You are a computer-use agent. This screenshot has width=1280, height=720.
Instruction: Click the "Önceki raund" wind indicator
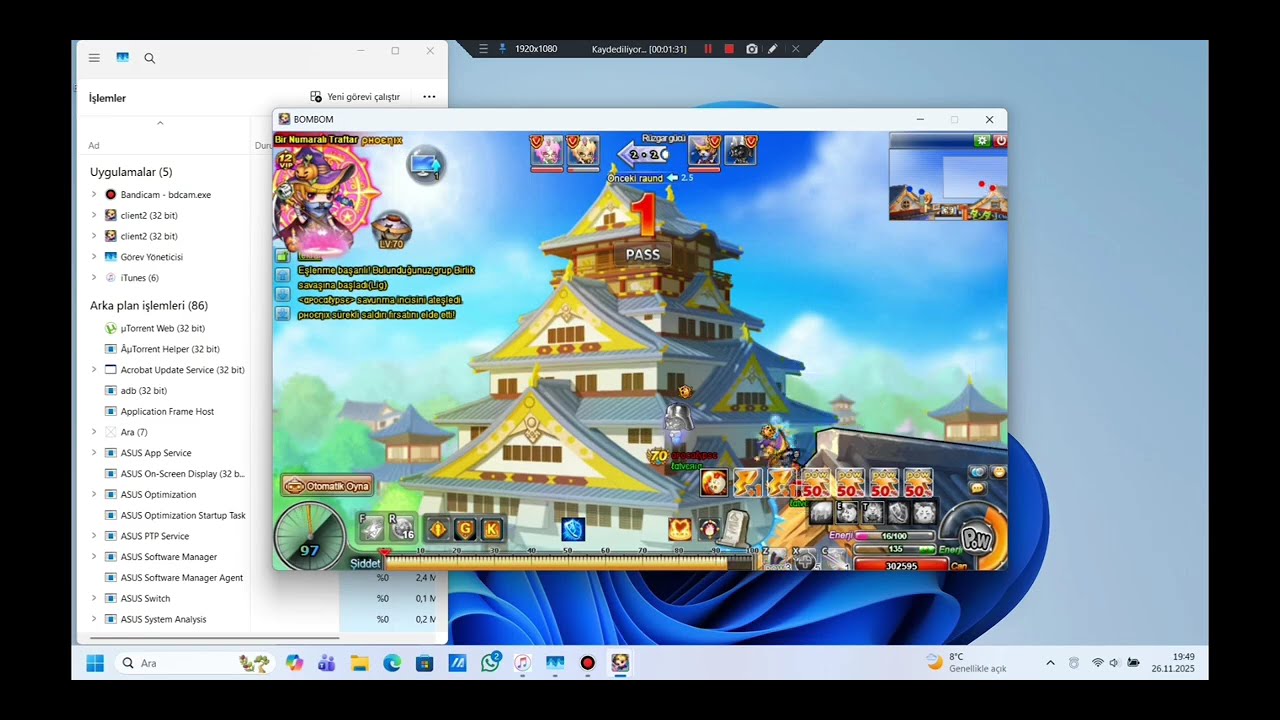(650, 178)
